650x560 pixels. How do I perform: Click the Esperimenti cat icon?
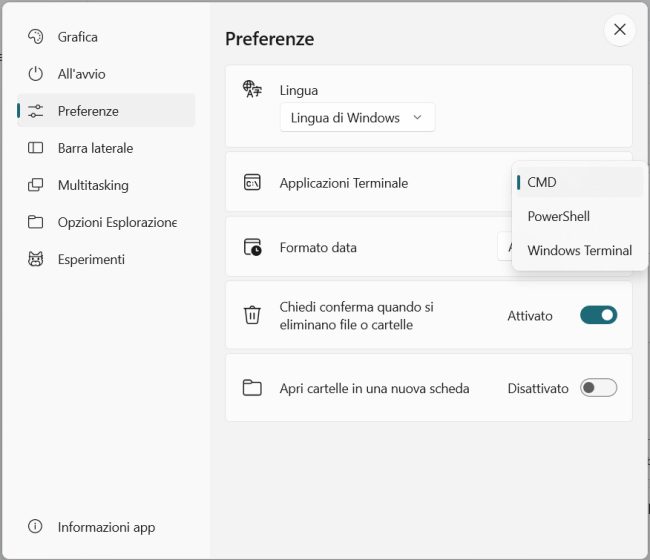36,259
